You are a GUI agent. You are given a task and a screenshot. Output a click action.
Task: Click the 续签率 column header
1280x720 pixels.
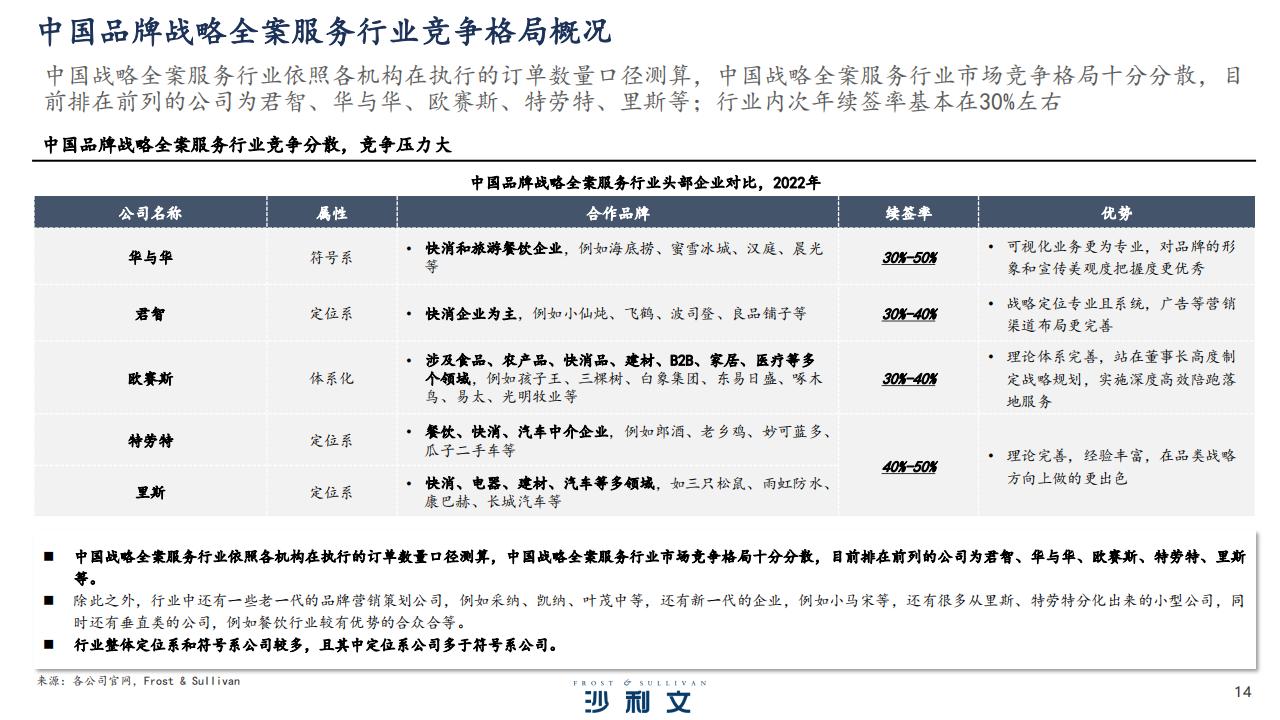pos(908,213)
